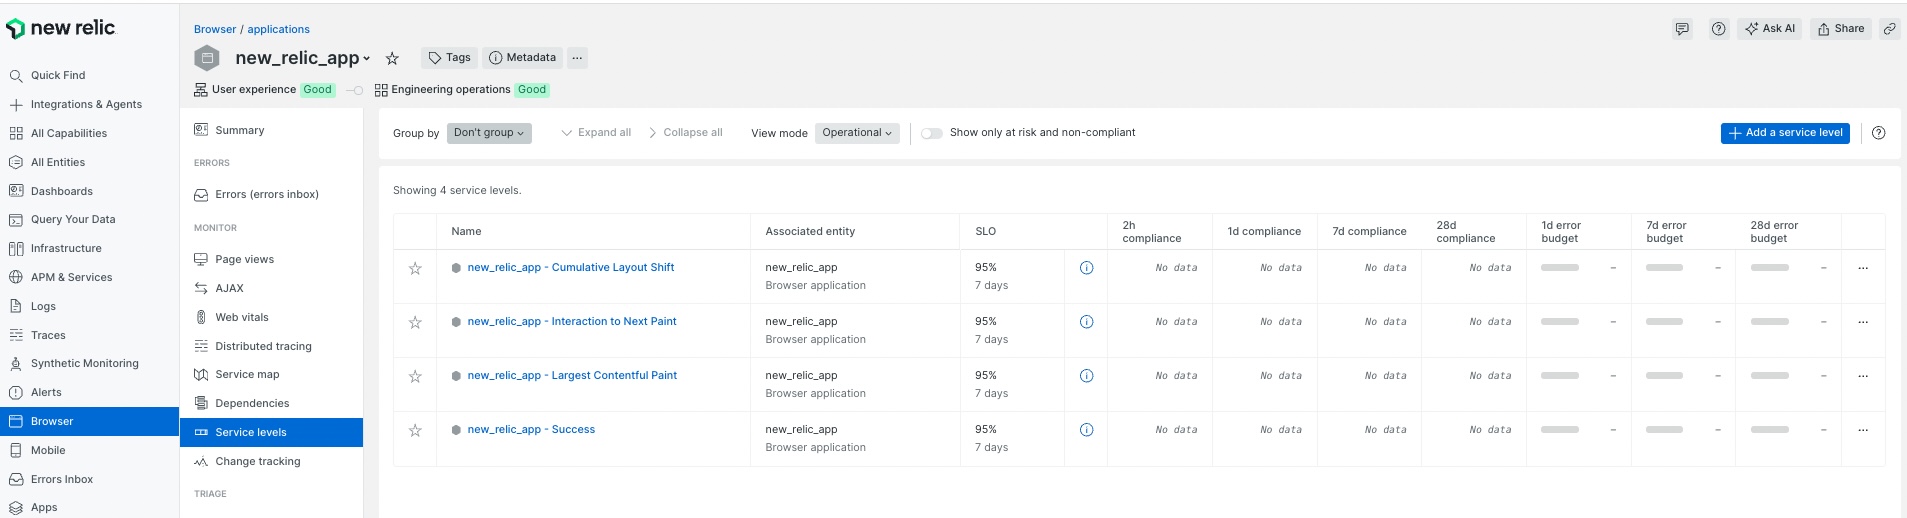This screenshot has height=518, width=1907.
Task: Click the applications breadcrumb link
Action: pos(278,29)
